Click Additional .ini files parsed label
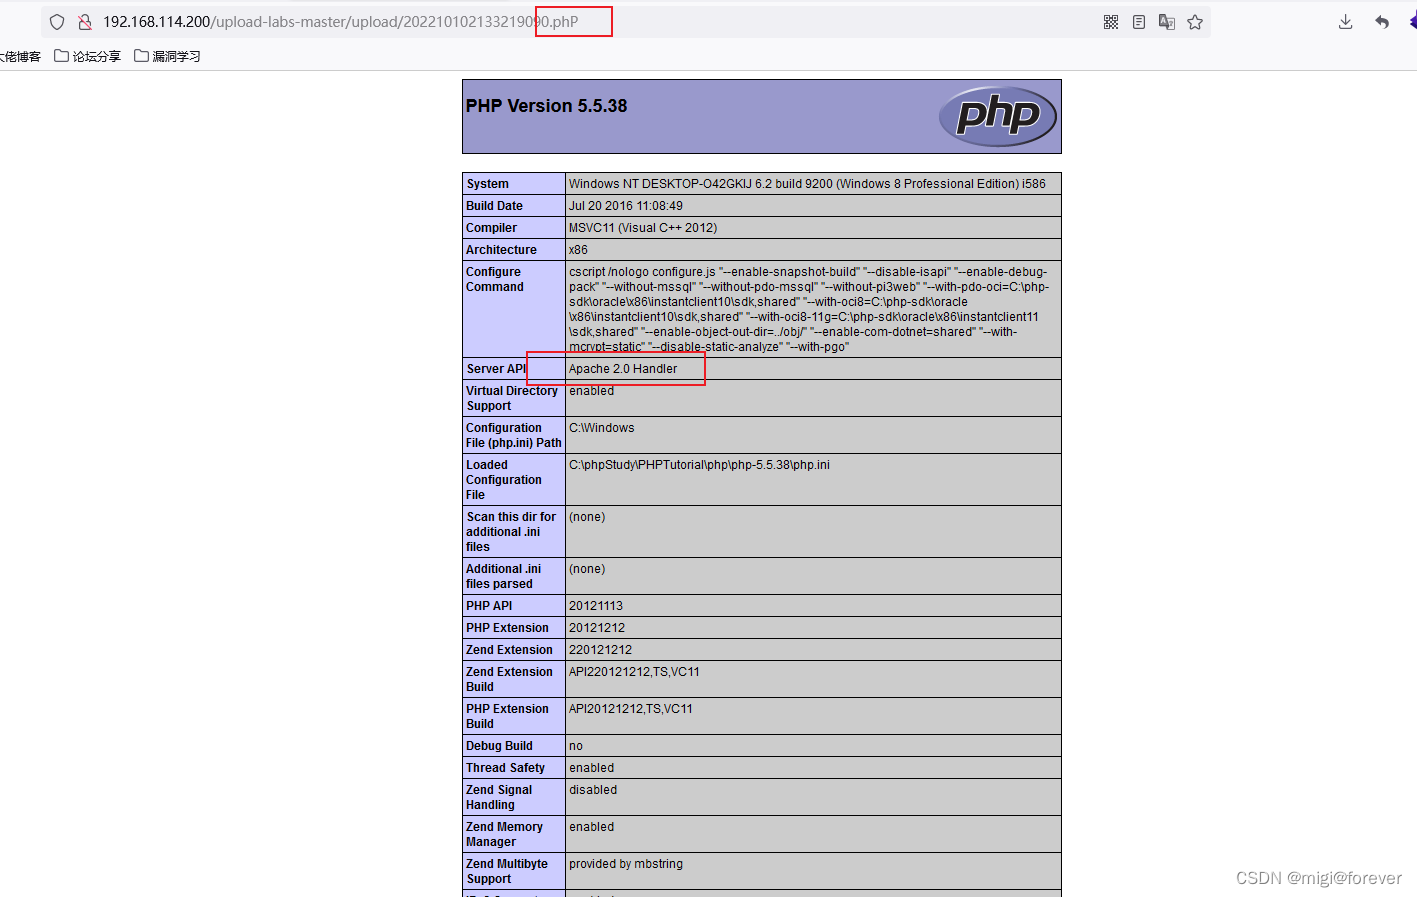Image resolution: width=1417 pixels, height=897 pixels. click(503, 576)
